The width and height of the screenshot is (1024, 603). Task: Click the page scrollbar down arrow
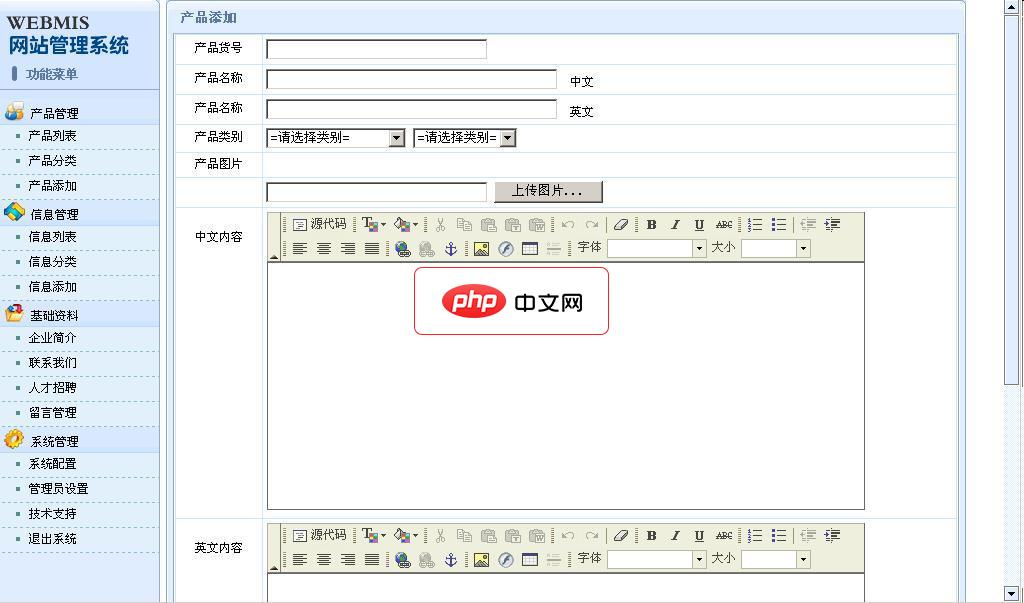click(1012, 594)
